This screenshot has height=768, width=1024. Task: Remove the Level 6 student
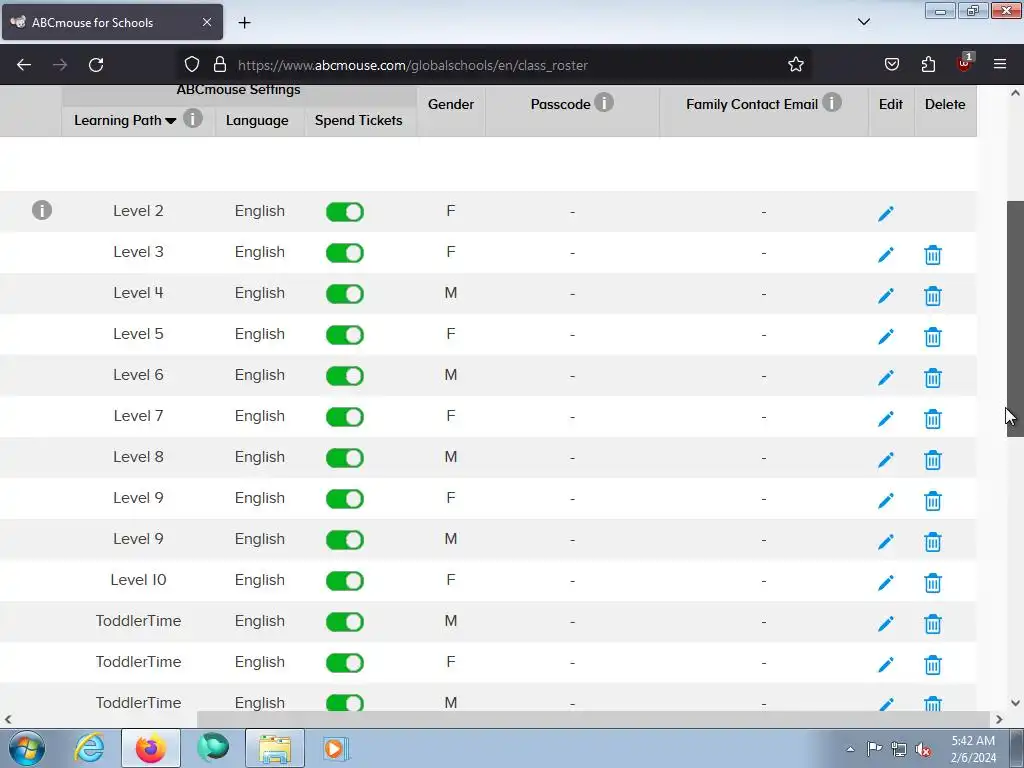[933, 377]
